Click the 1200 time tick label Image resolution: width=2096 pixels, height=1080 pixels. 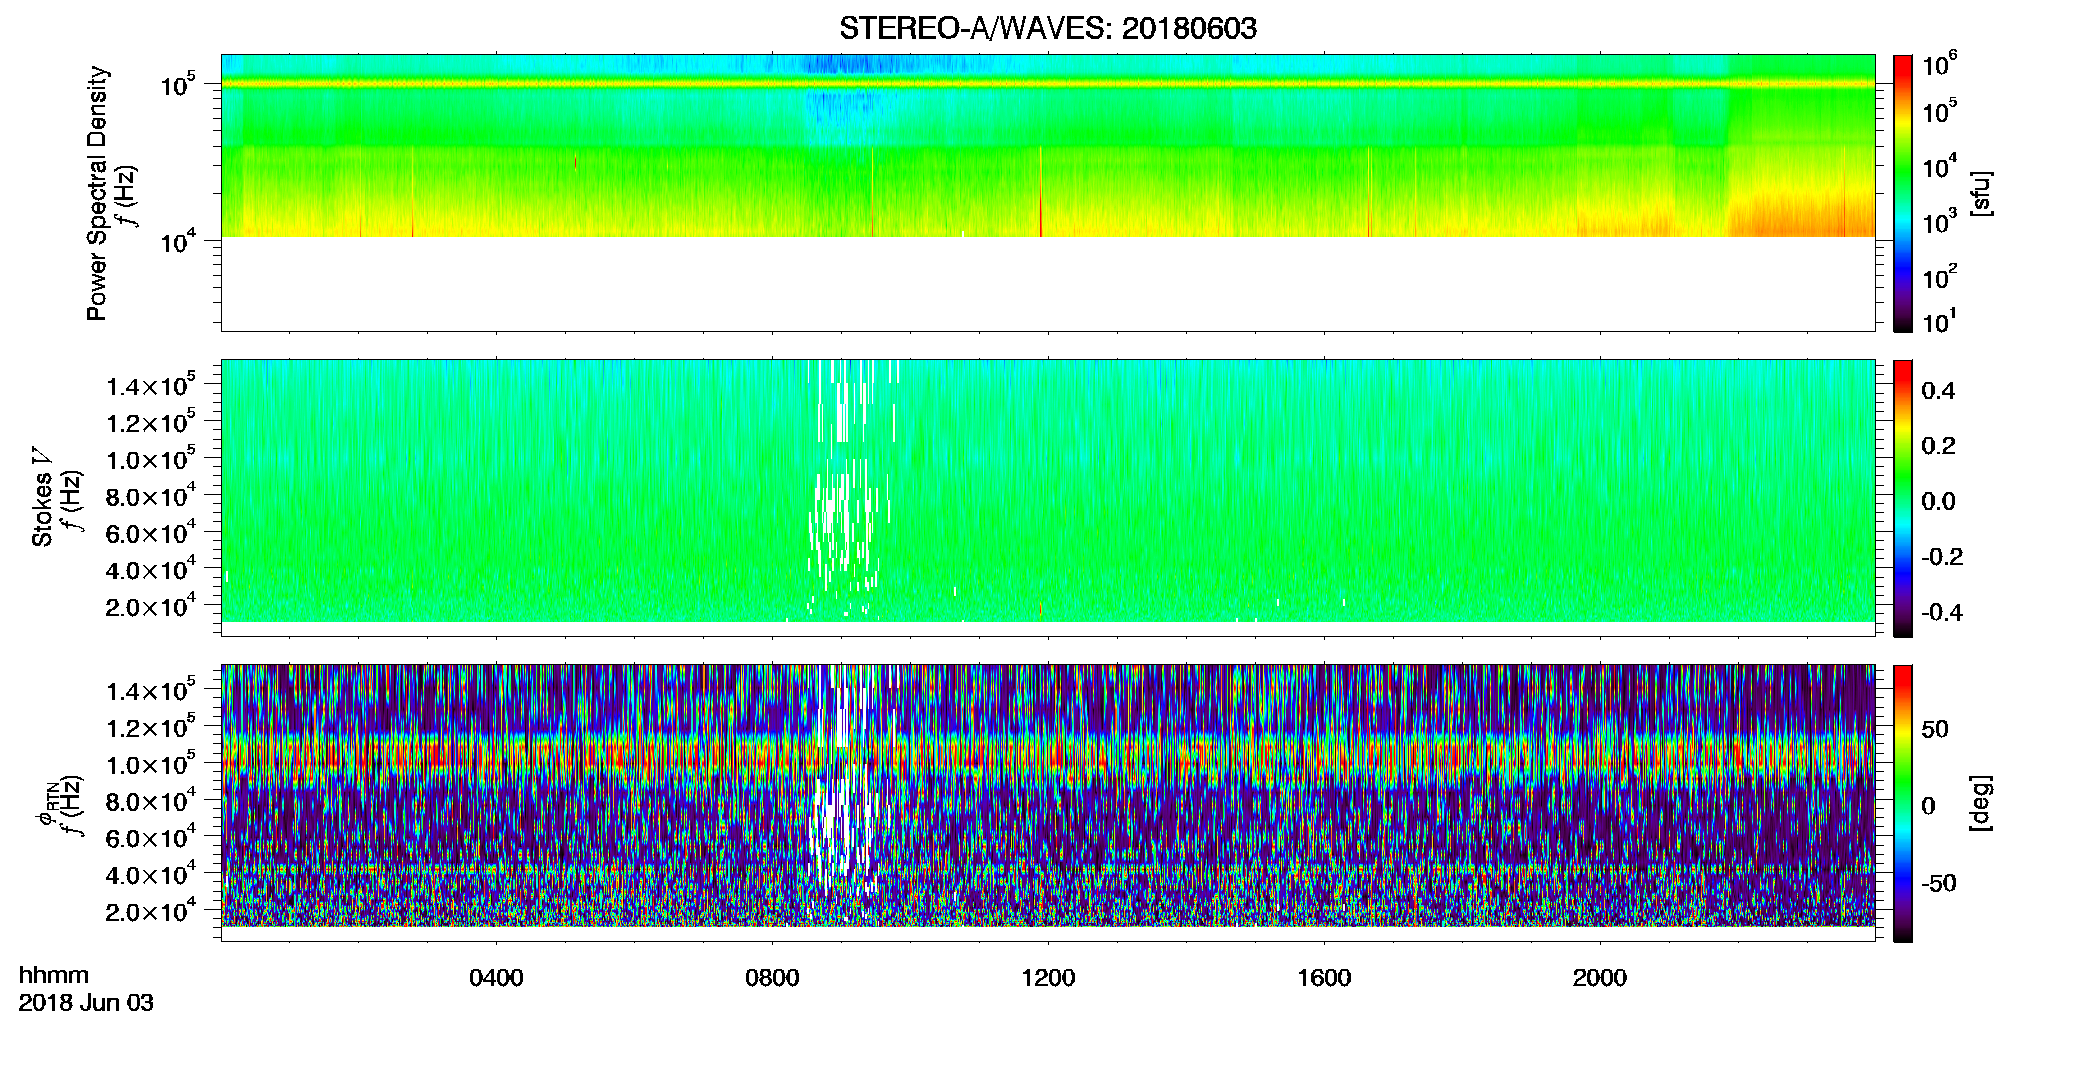(1048, 977)
